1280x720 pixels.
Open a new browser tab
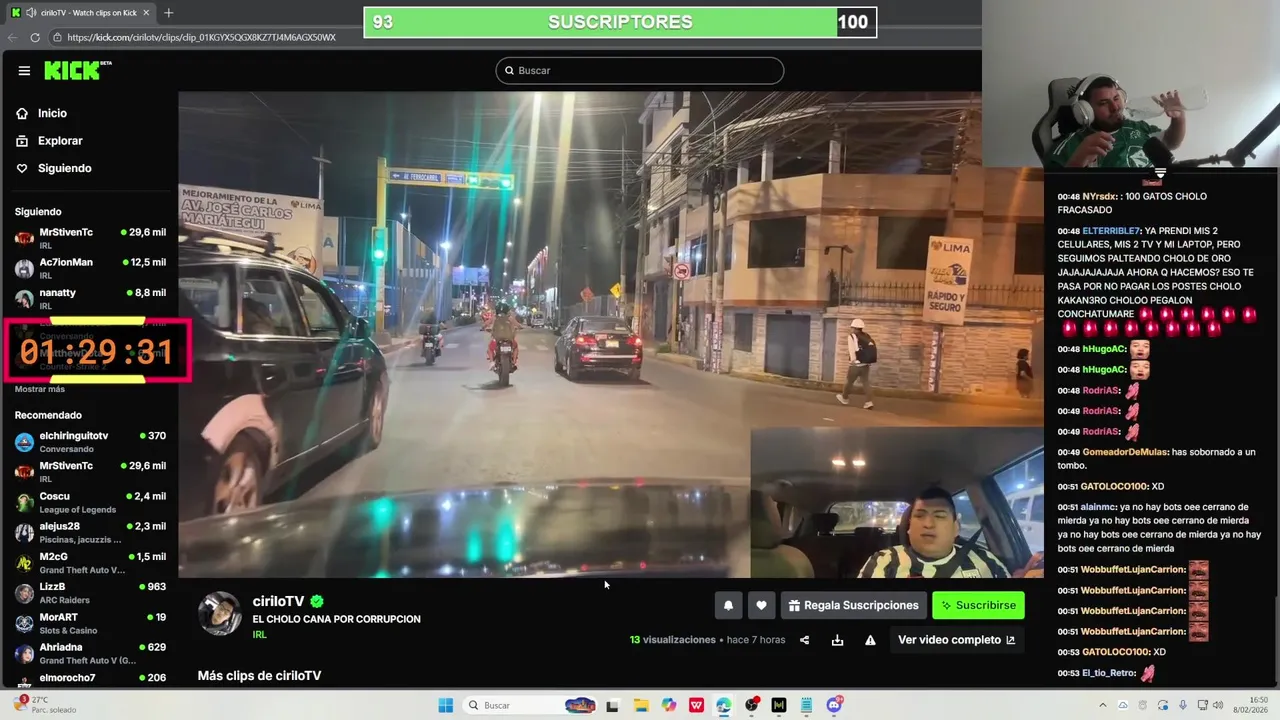pos(168,13)
